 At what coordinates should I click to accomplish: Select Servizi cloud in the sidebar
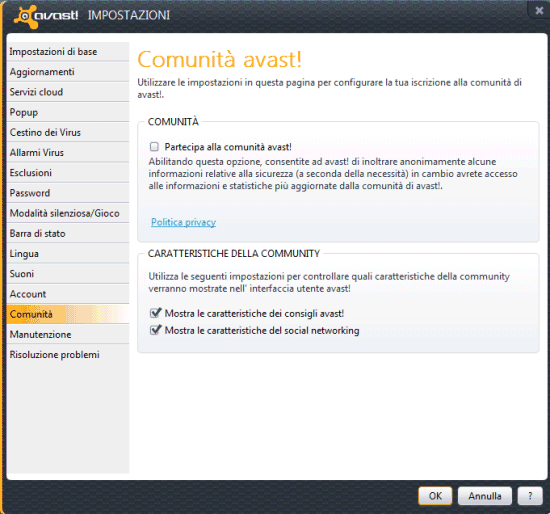click(68, 92)
